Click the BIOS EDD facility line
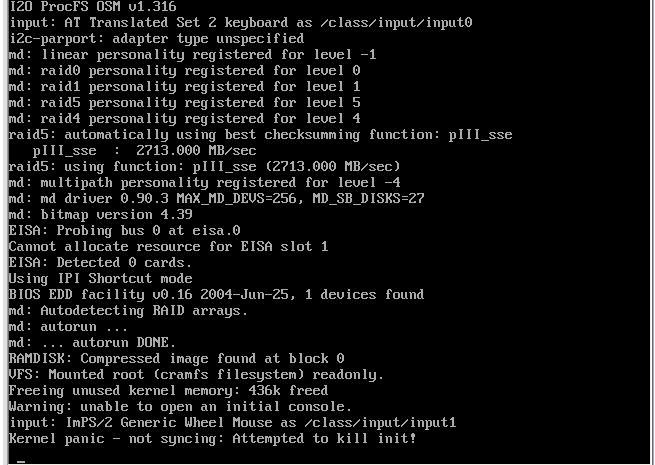Screen dimensions: 655x465 (x=216, y=295)
